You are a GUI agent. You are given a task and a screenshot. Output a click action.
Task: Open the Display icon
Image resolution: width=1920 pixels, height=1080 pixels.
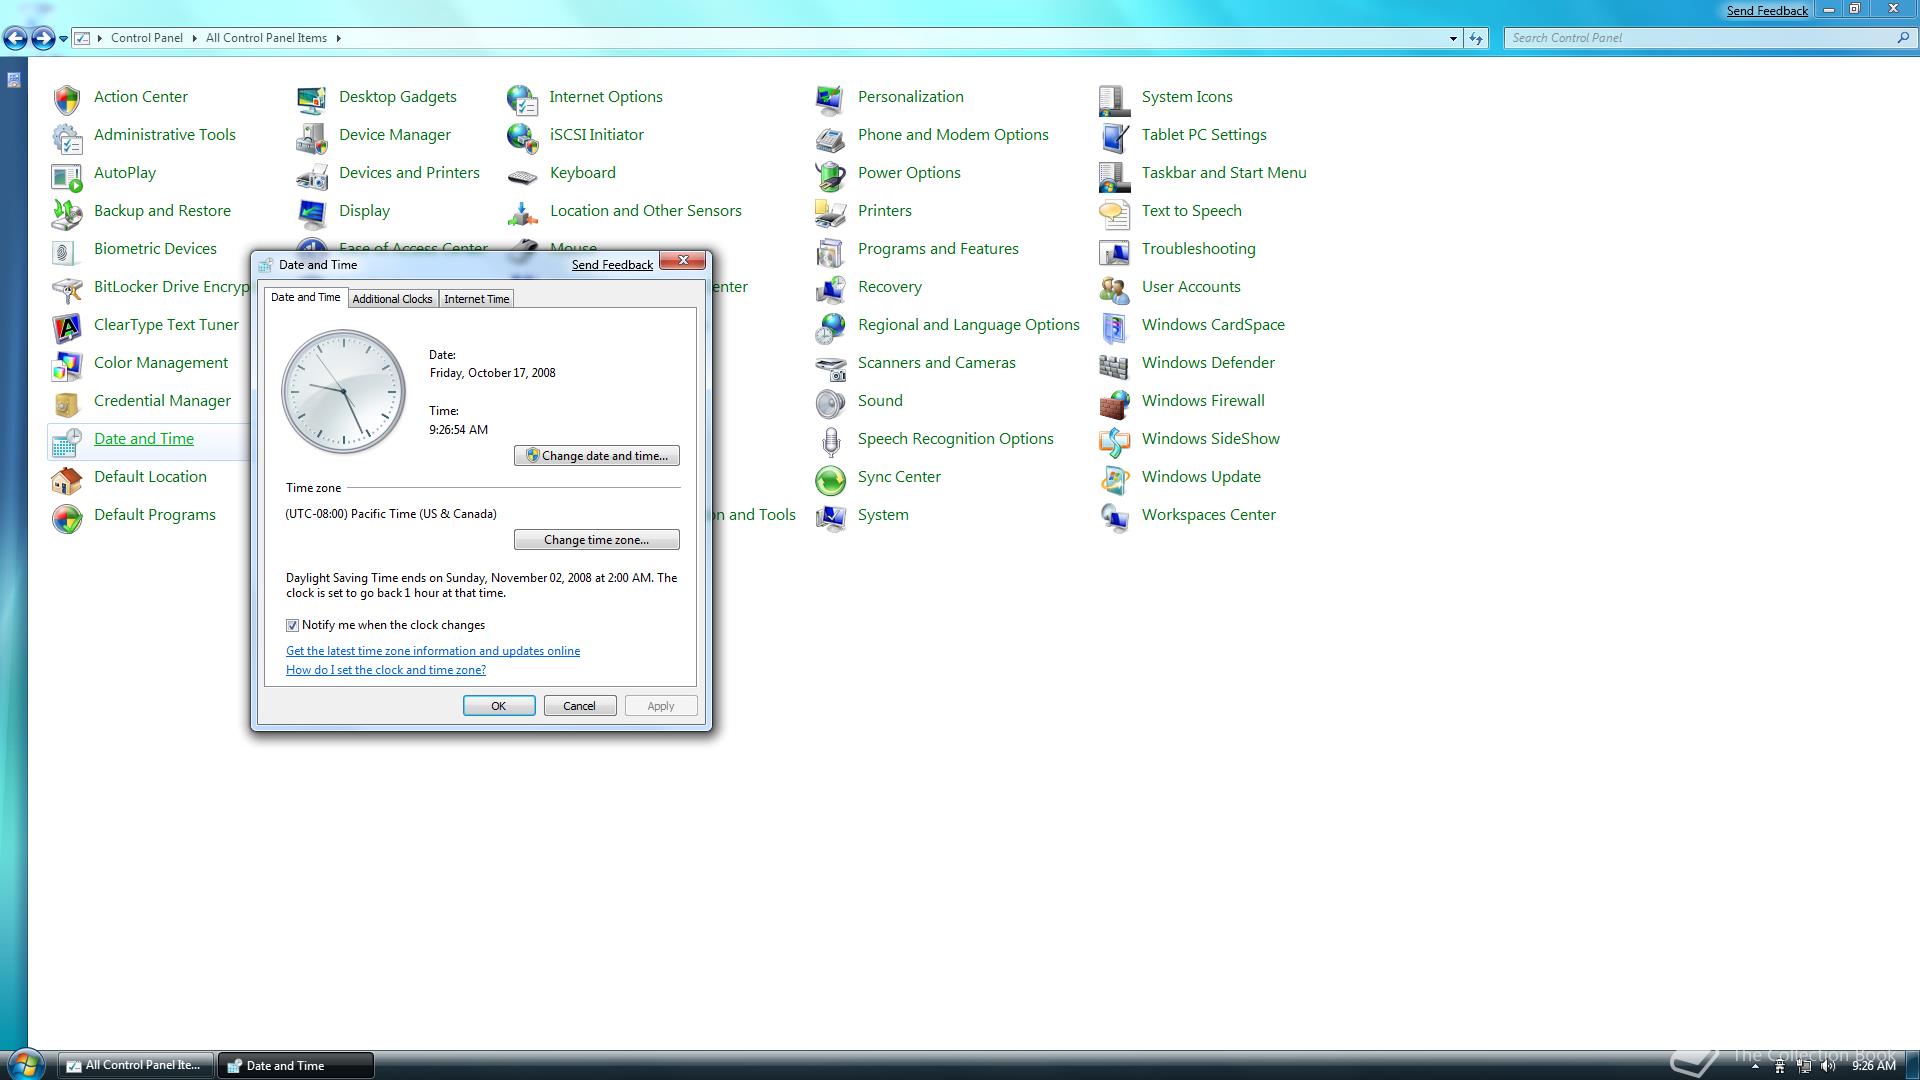click(312, 212)
